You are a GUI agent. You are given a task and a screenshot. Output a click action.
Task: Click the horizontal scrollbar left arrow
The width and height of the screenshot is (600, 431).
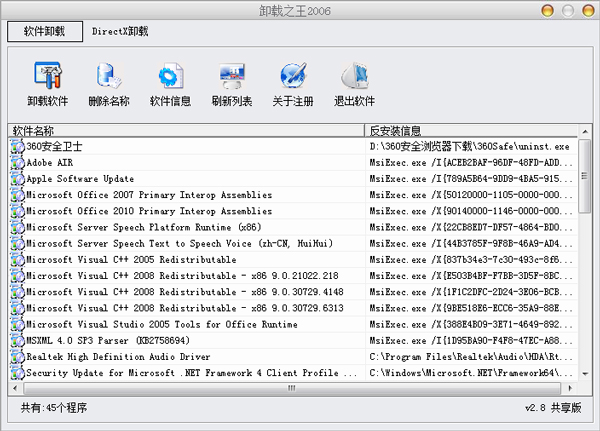click(15, 388)
